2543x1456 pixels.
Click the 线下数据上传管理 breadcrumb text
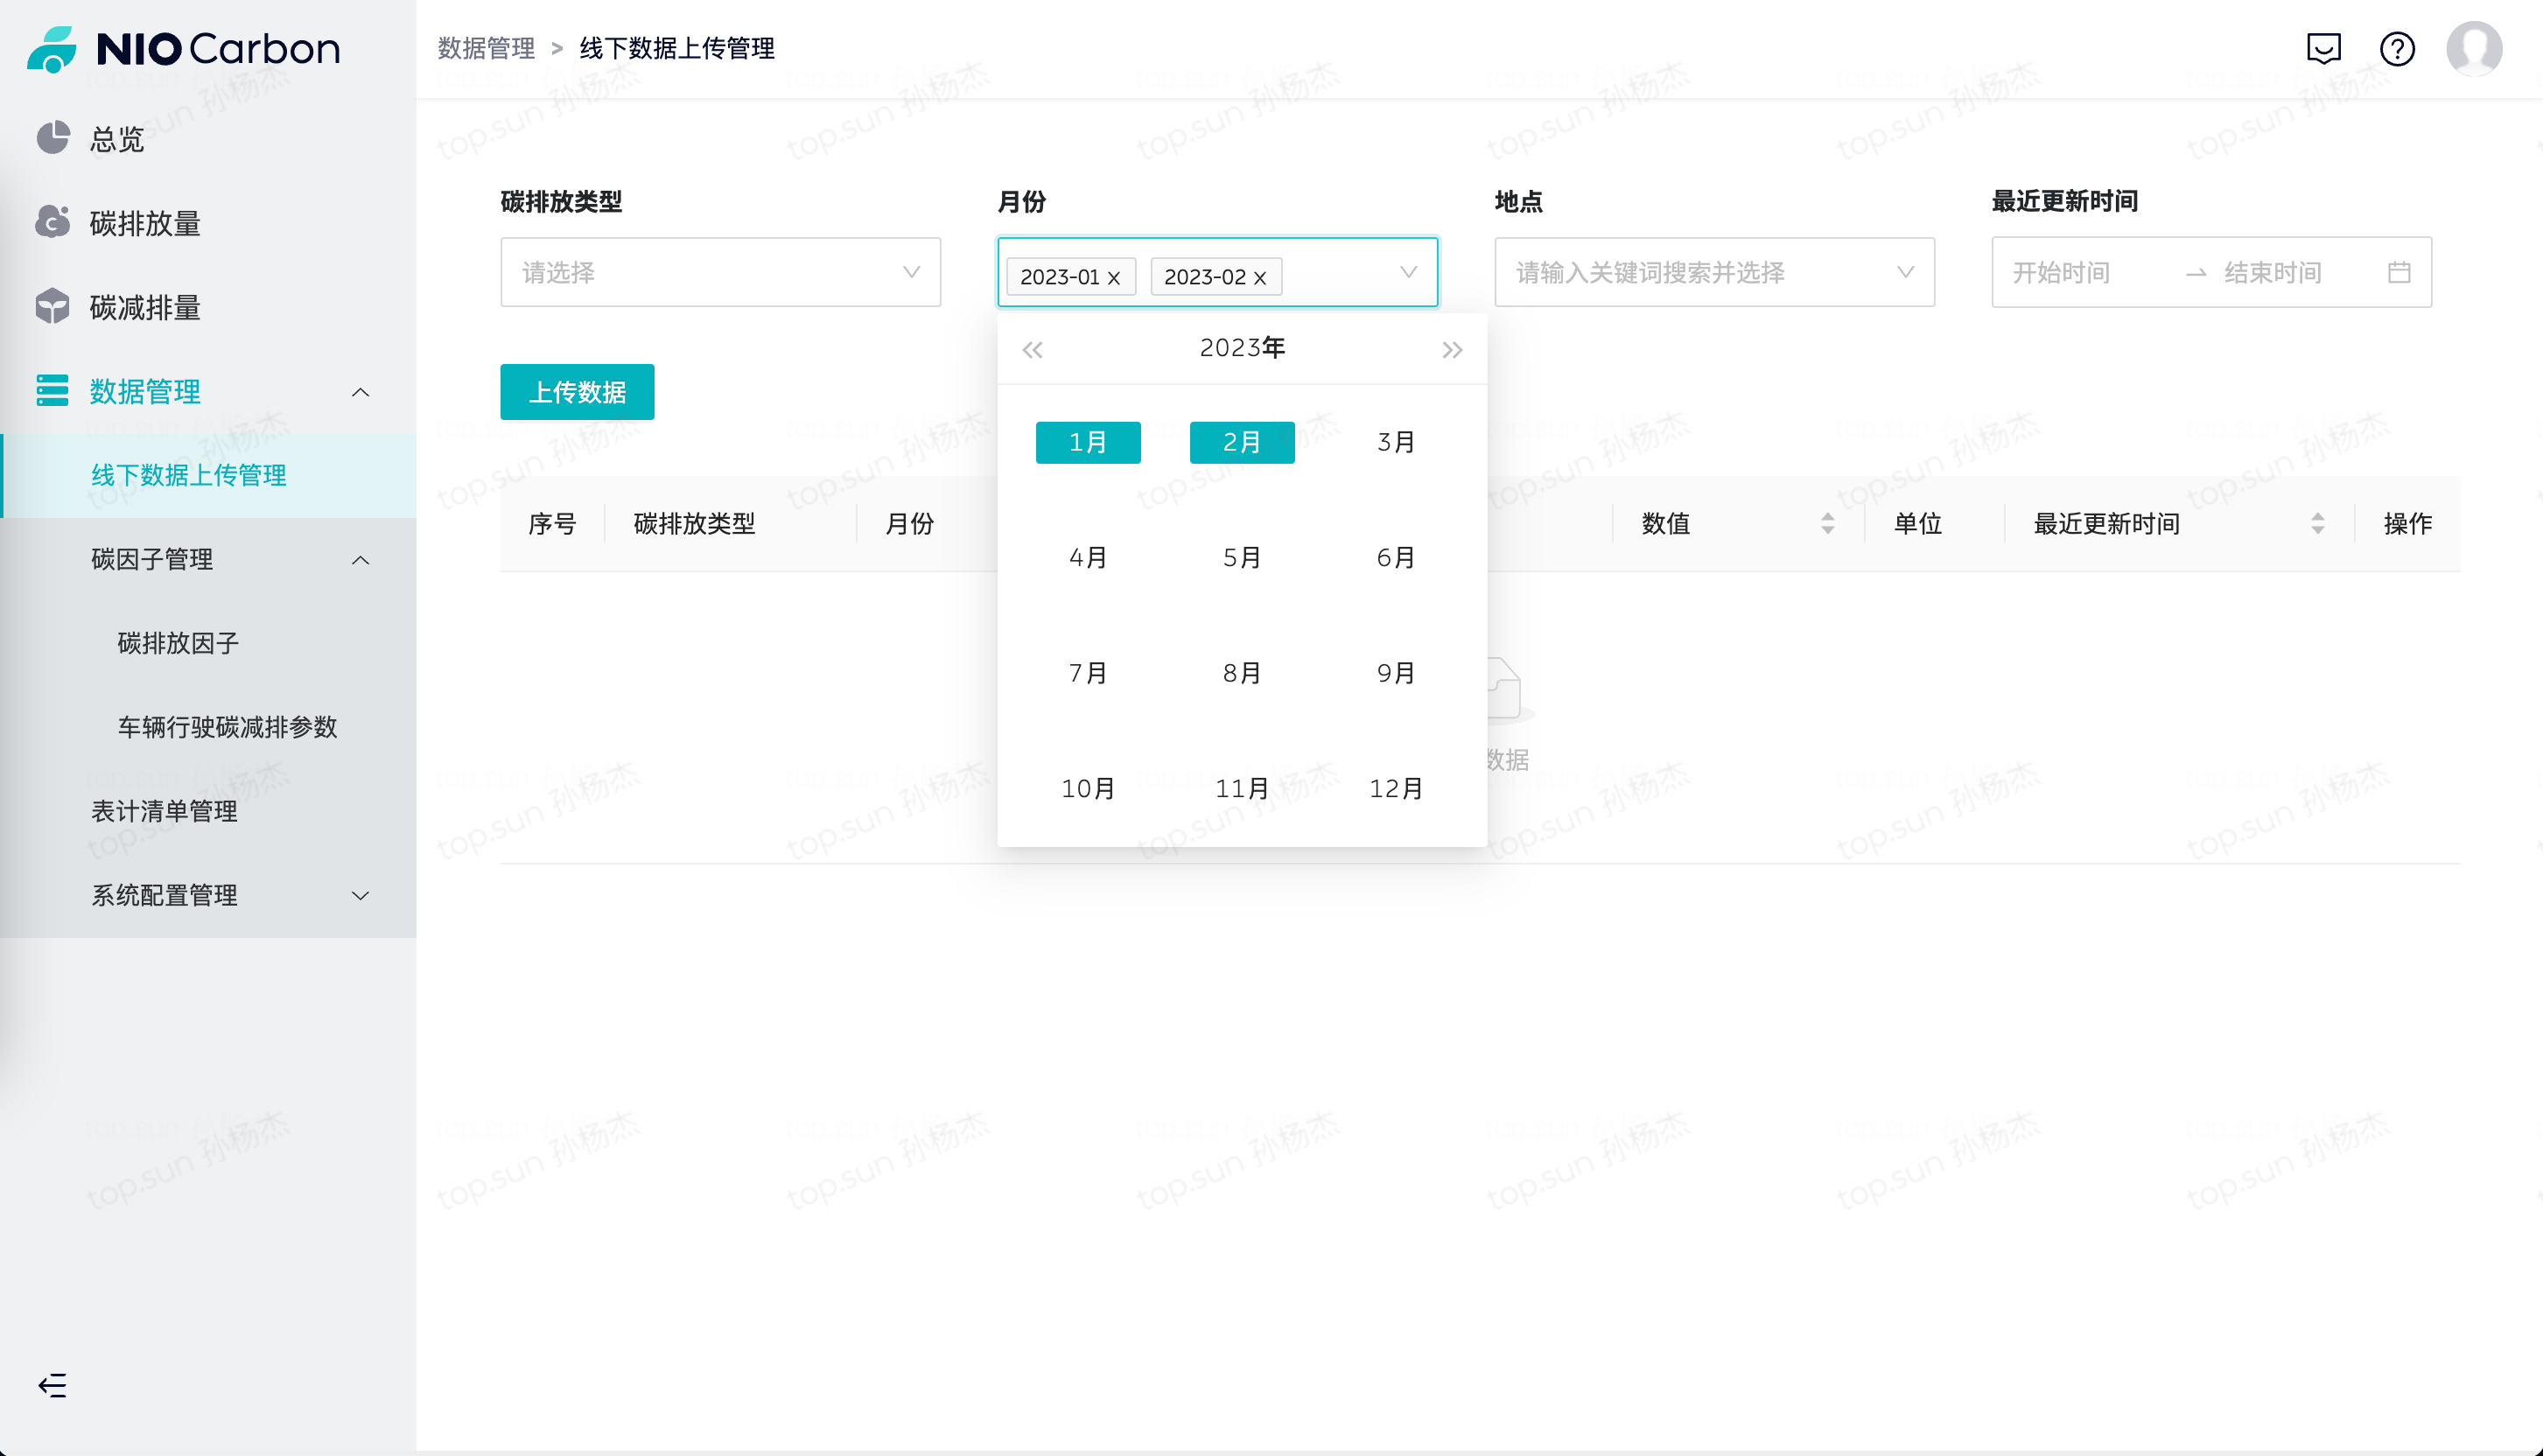[x=677, y=48]
